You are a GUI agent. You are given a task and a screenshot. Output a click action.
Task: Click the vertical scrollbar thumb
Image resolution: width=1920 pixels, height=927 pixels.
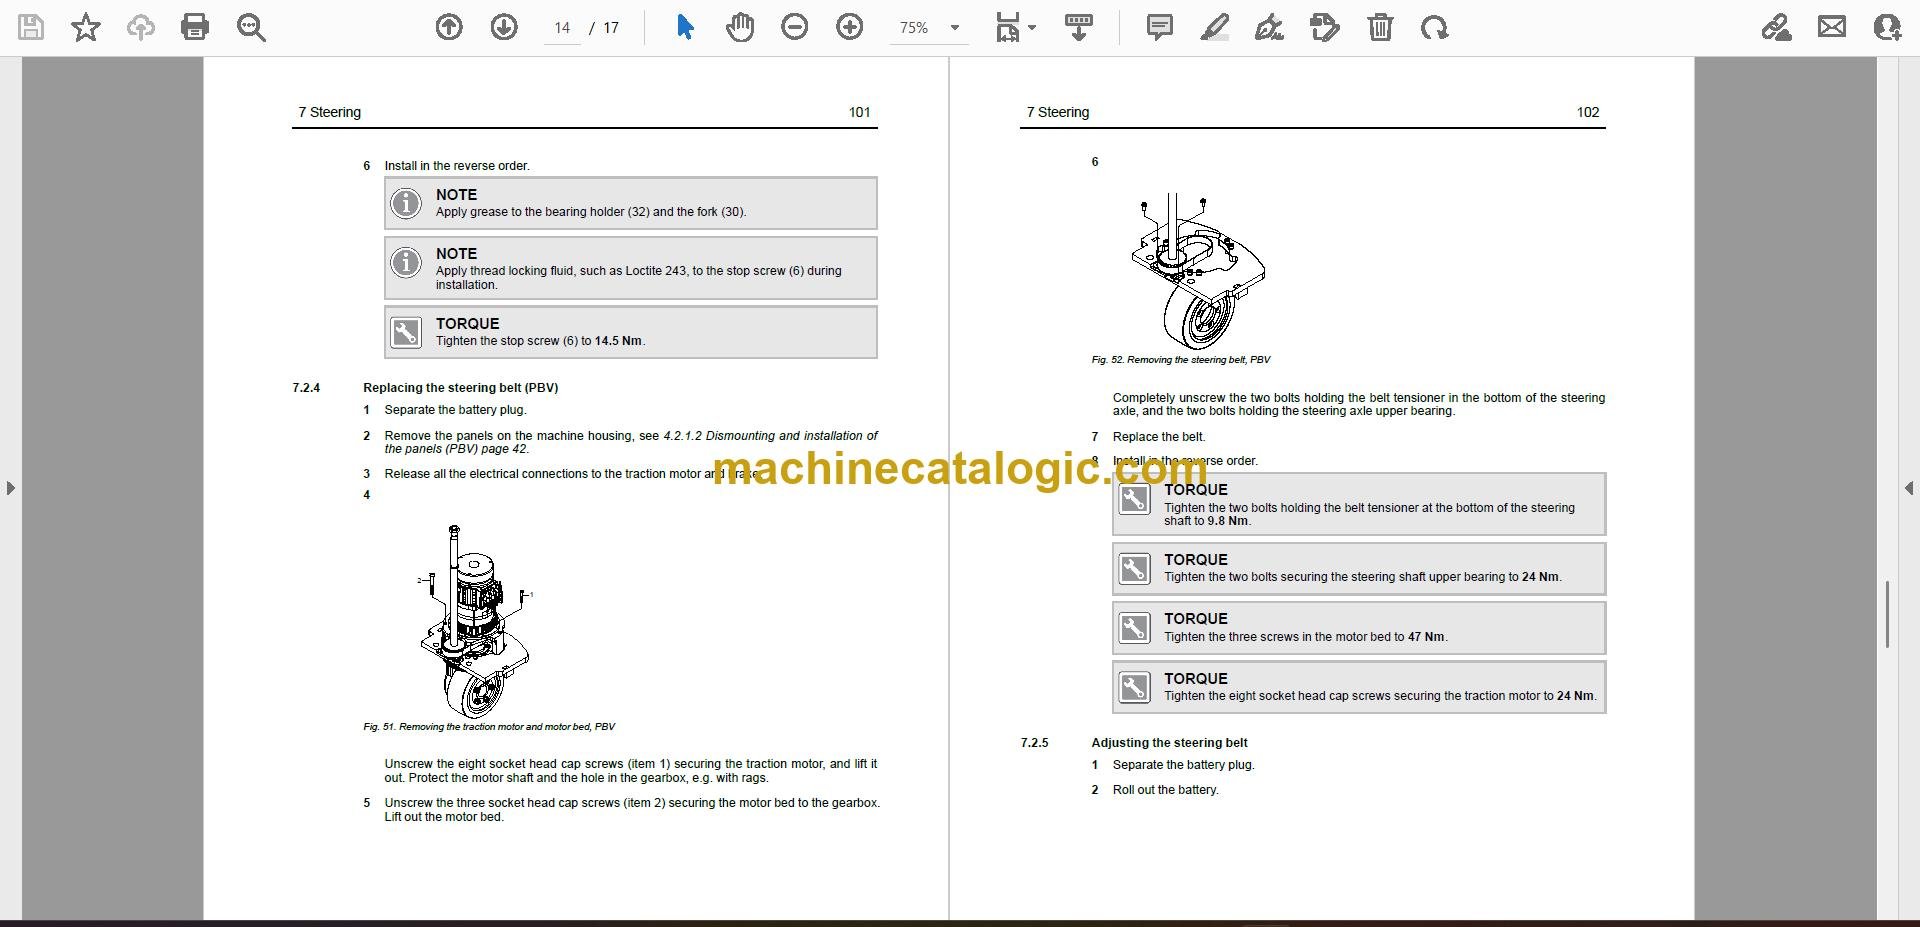(1887, 614)
